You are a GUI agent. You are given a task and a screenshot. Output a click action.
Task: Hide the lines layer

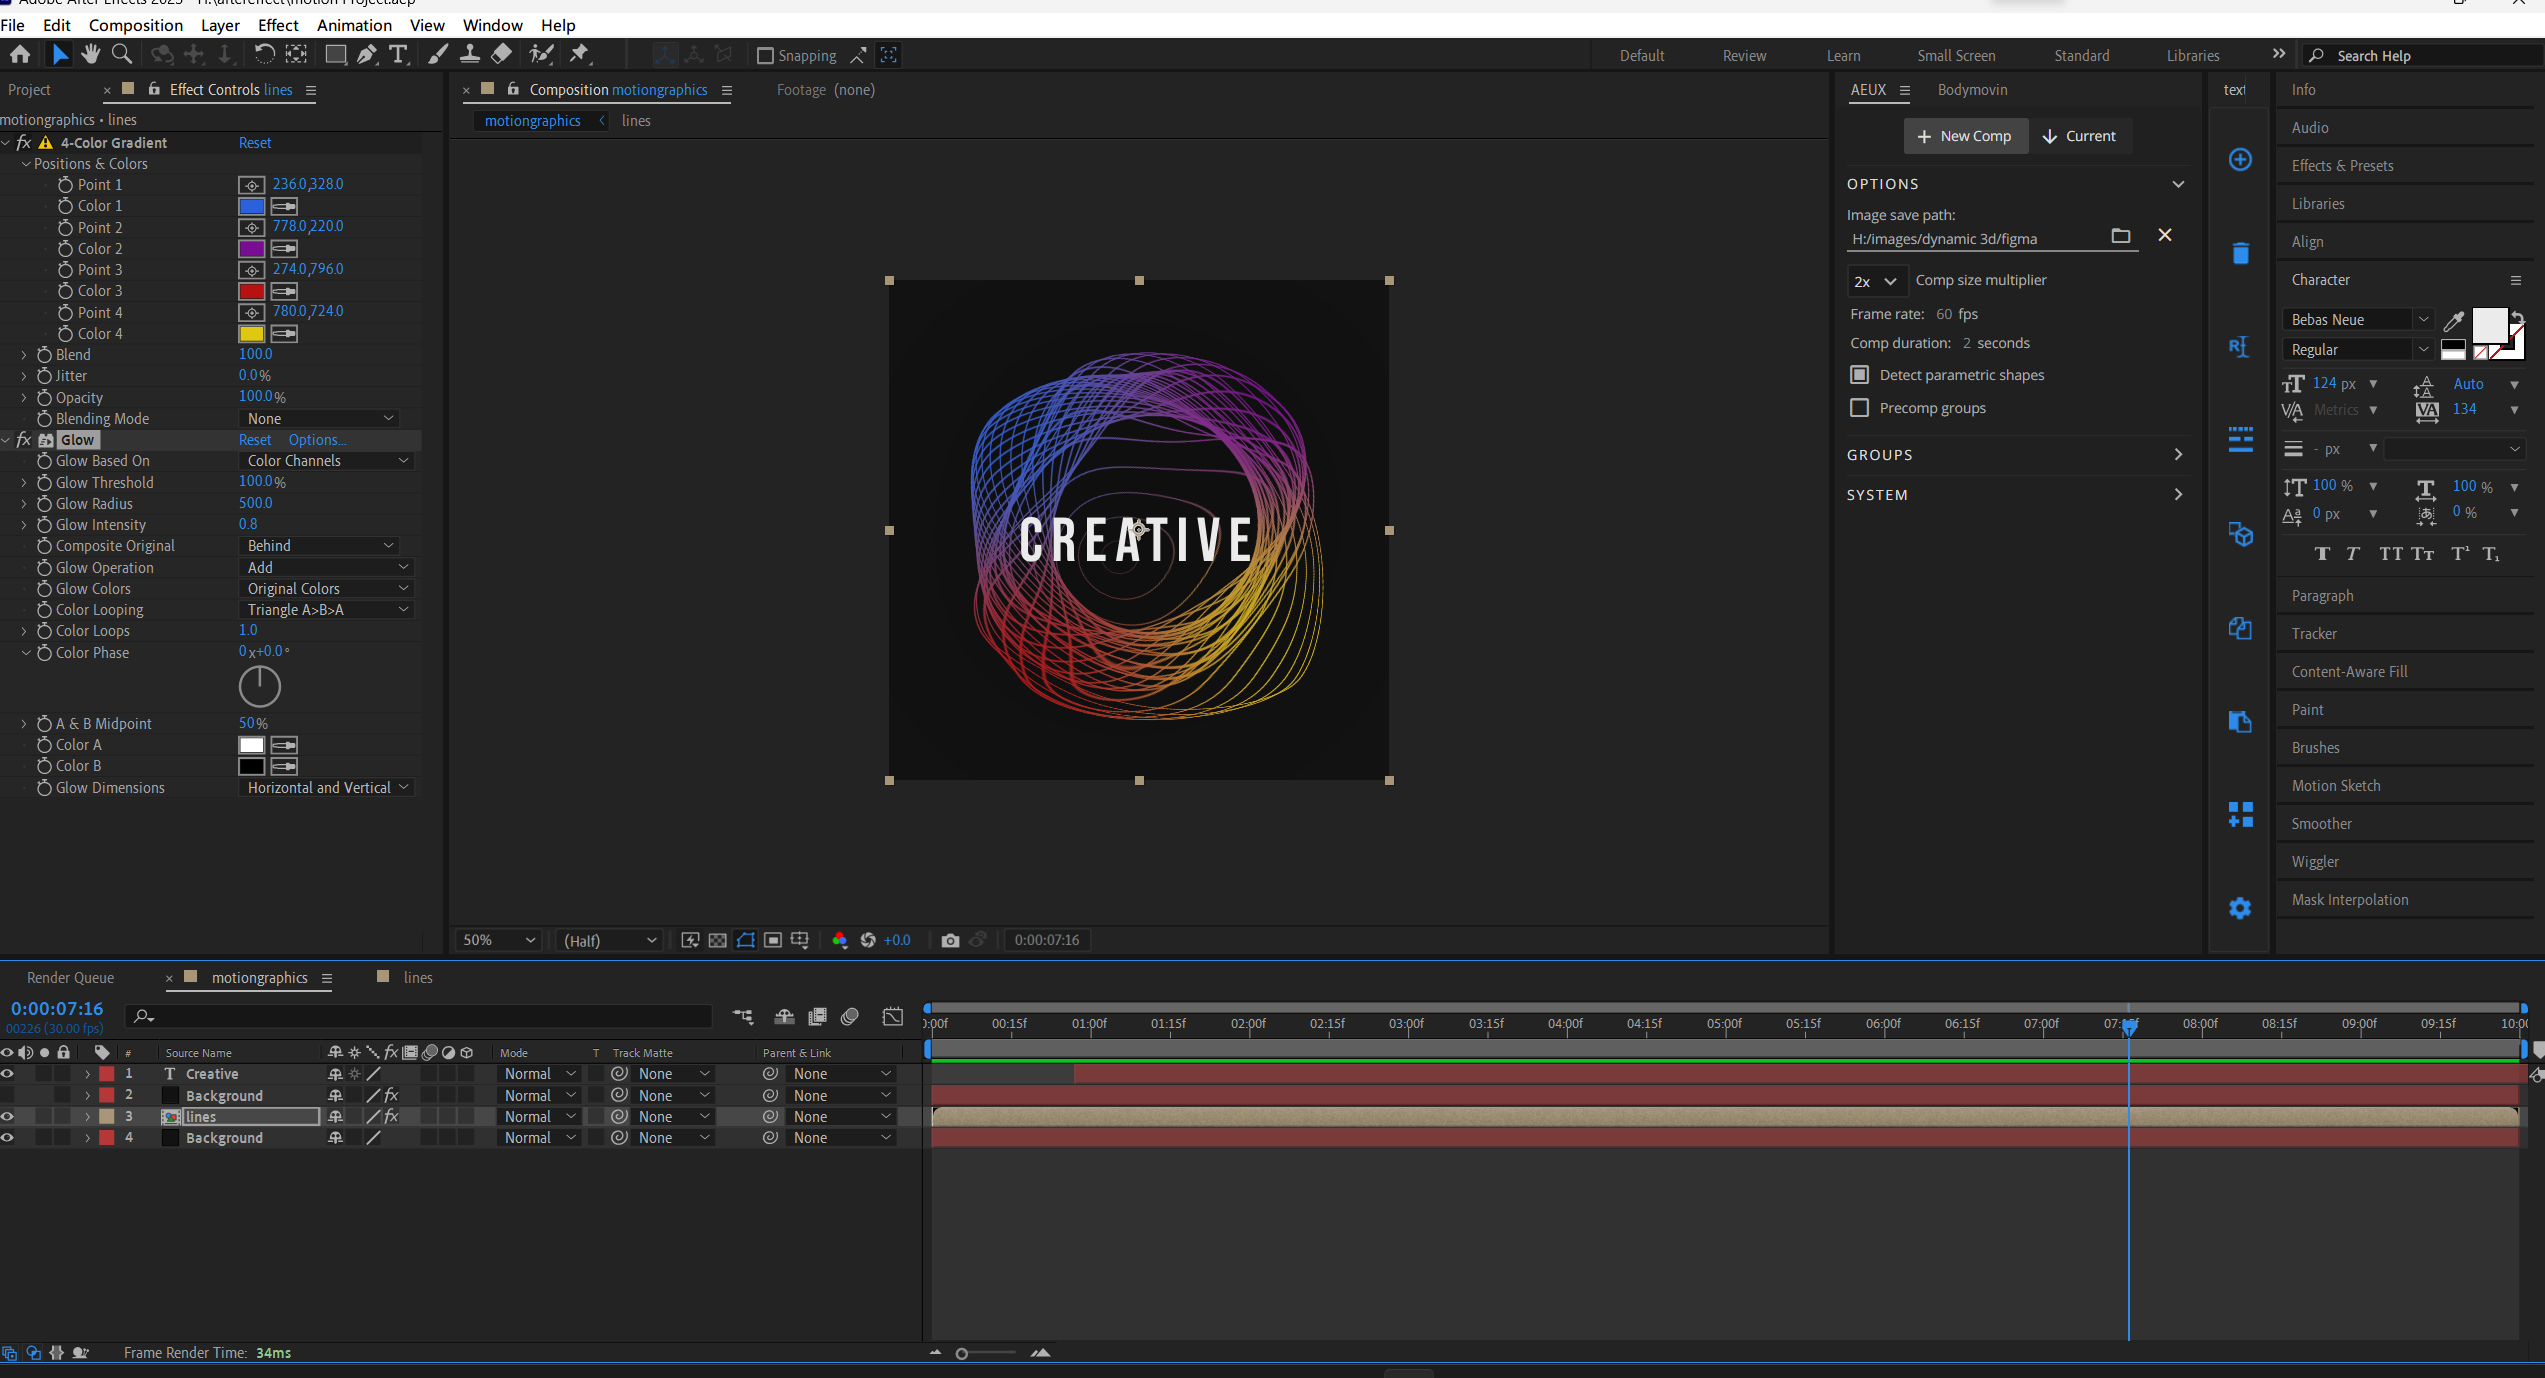pos(8,1117)
